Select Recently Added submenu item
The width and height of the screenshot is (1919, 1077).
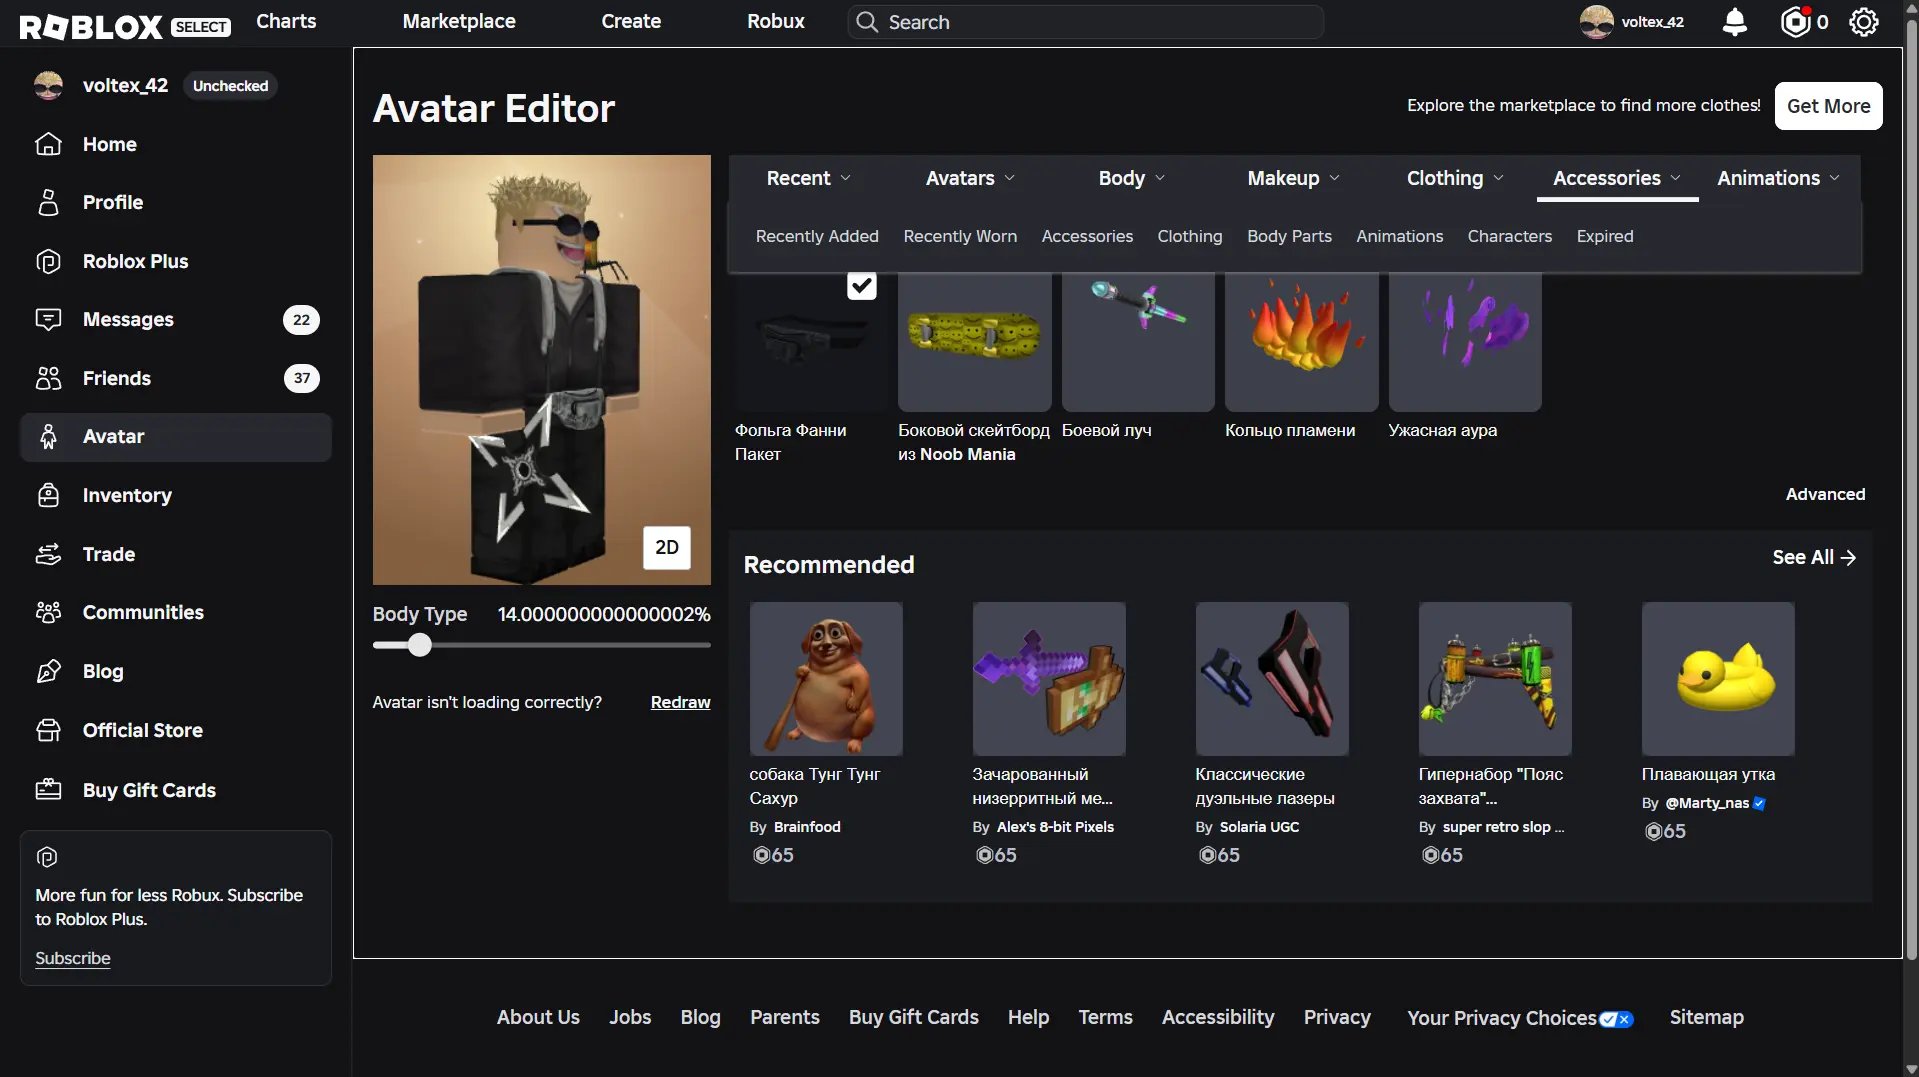(x=817, y=236)
